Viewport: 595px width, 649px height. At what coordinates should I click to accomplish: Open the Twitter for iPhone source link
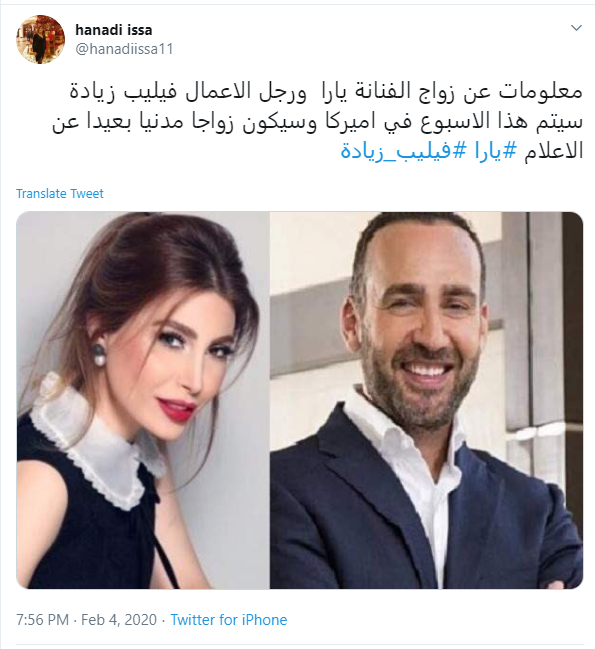229,620
